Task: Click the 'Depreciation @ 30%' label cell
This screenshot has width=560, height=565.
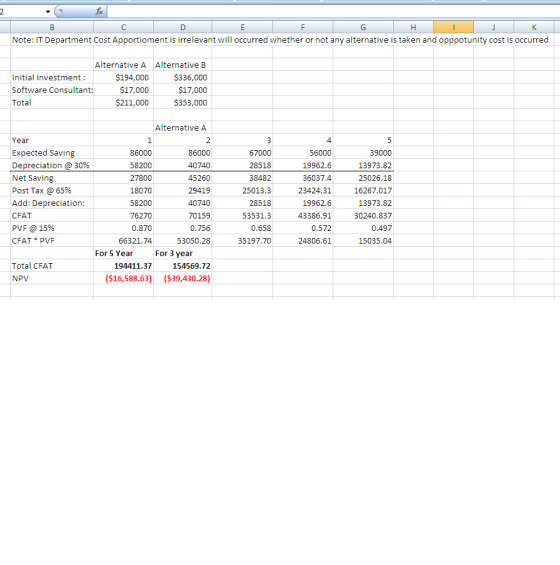Action: click(x=52, y=165)
